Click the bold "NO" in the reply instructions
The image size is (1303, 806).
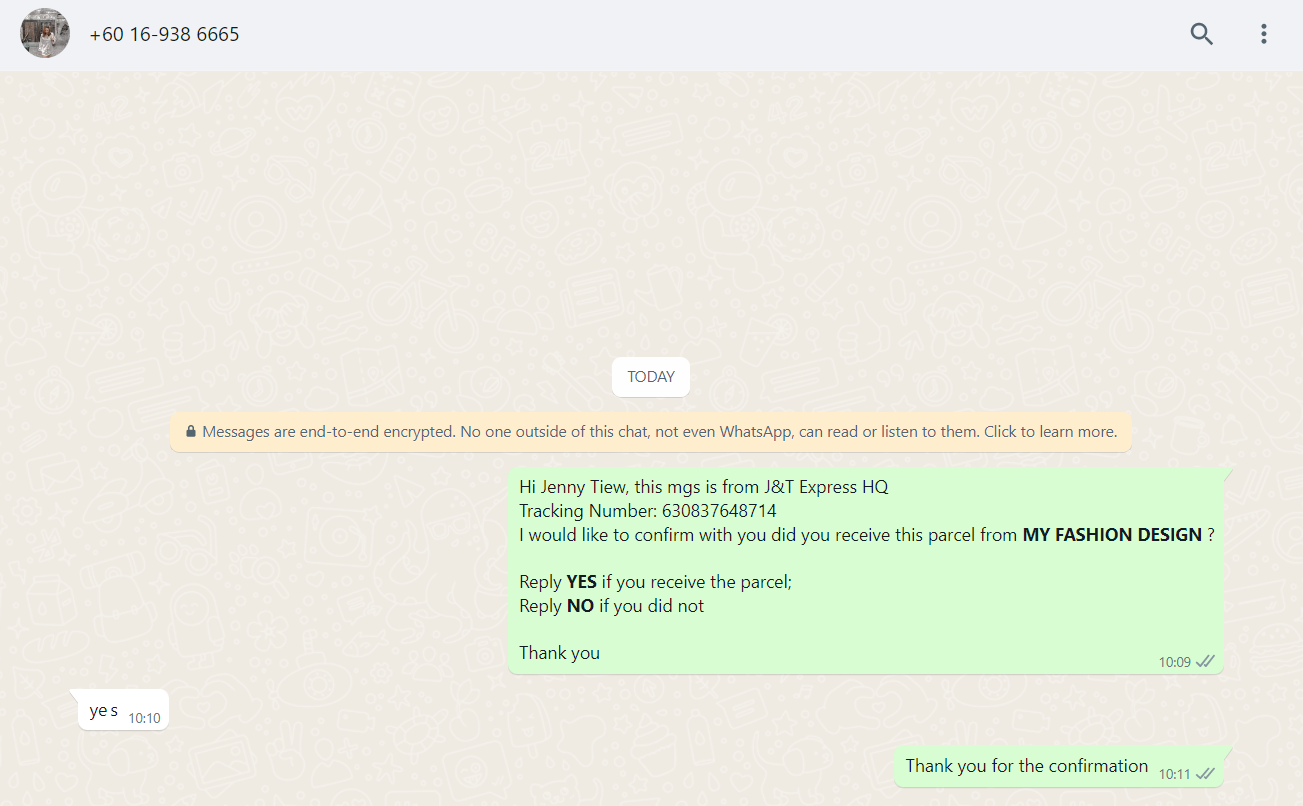pyautogui.click(x=580, y=606)
